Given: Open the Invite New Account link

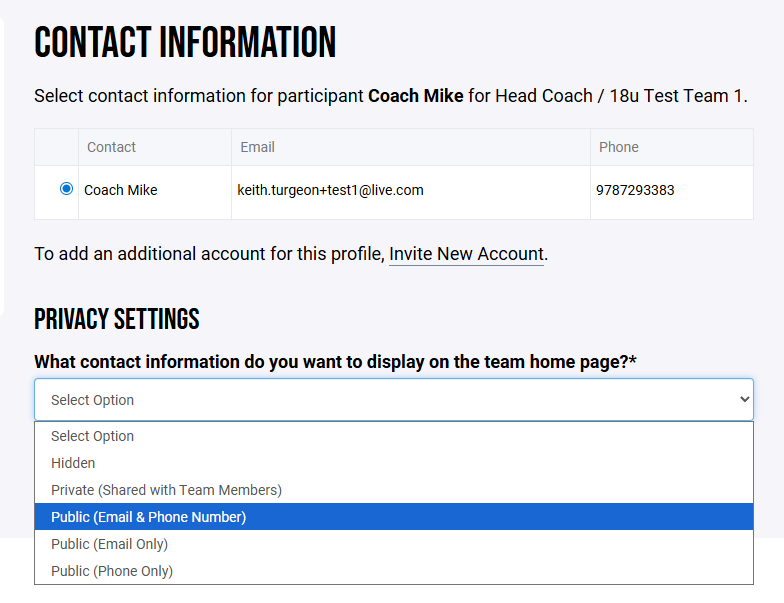Looking at the screenshot, I should [466, 254].
